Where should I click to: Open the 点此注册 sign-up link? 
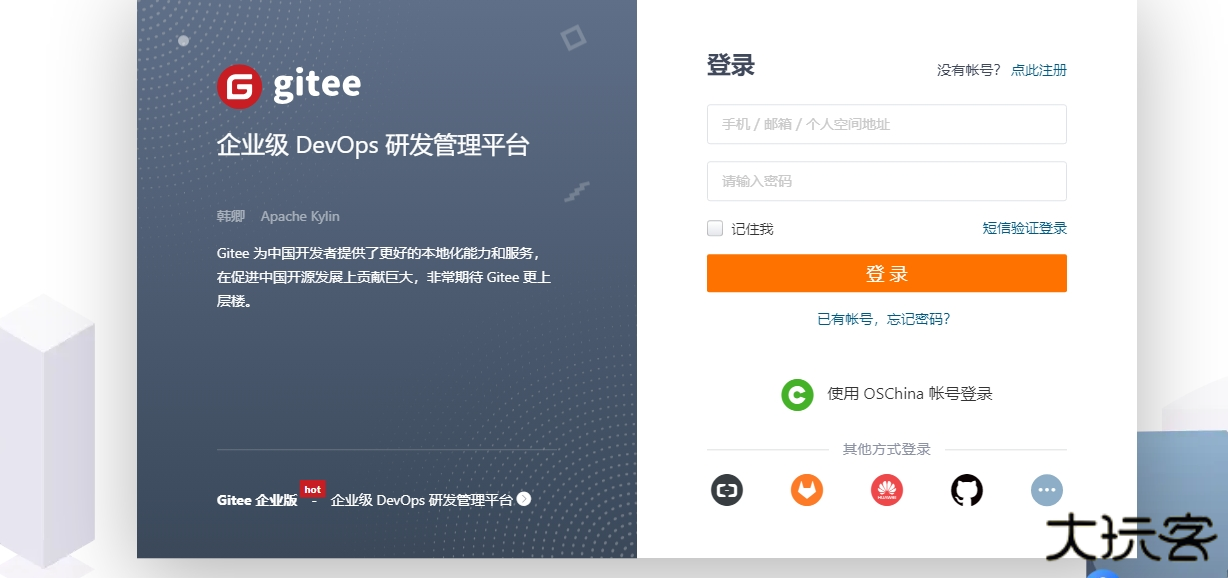tap(1038, 70)
